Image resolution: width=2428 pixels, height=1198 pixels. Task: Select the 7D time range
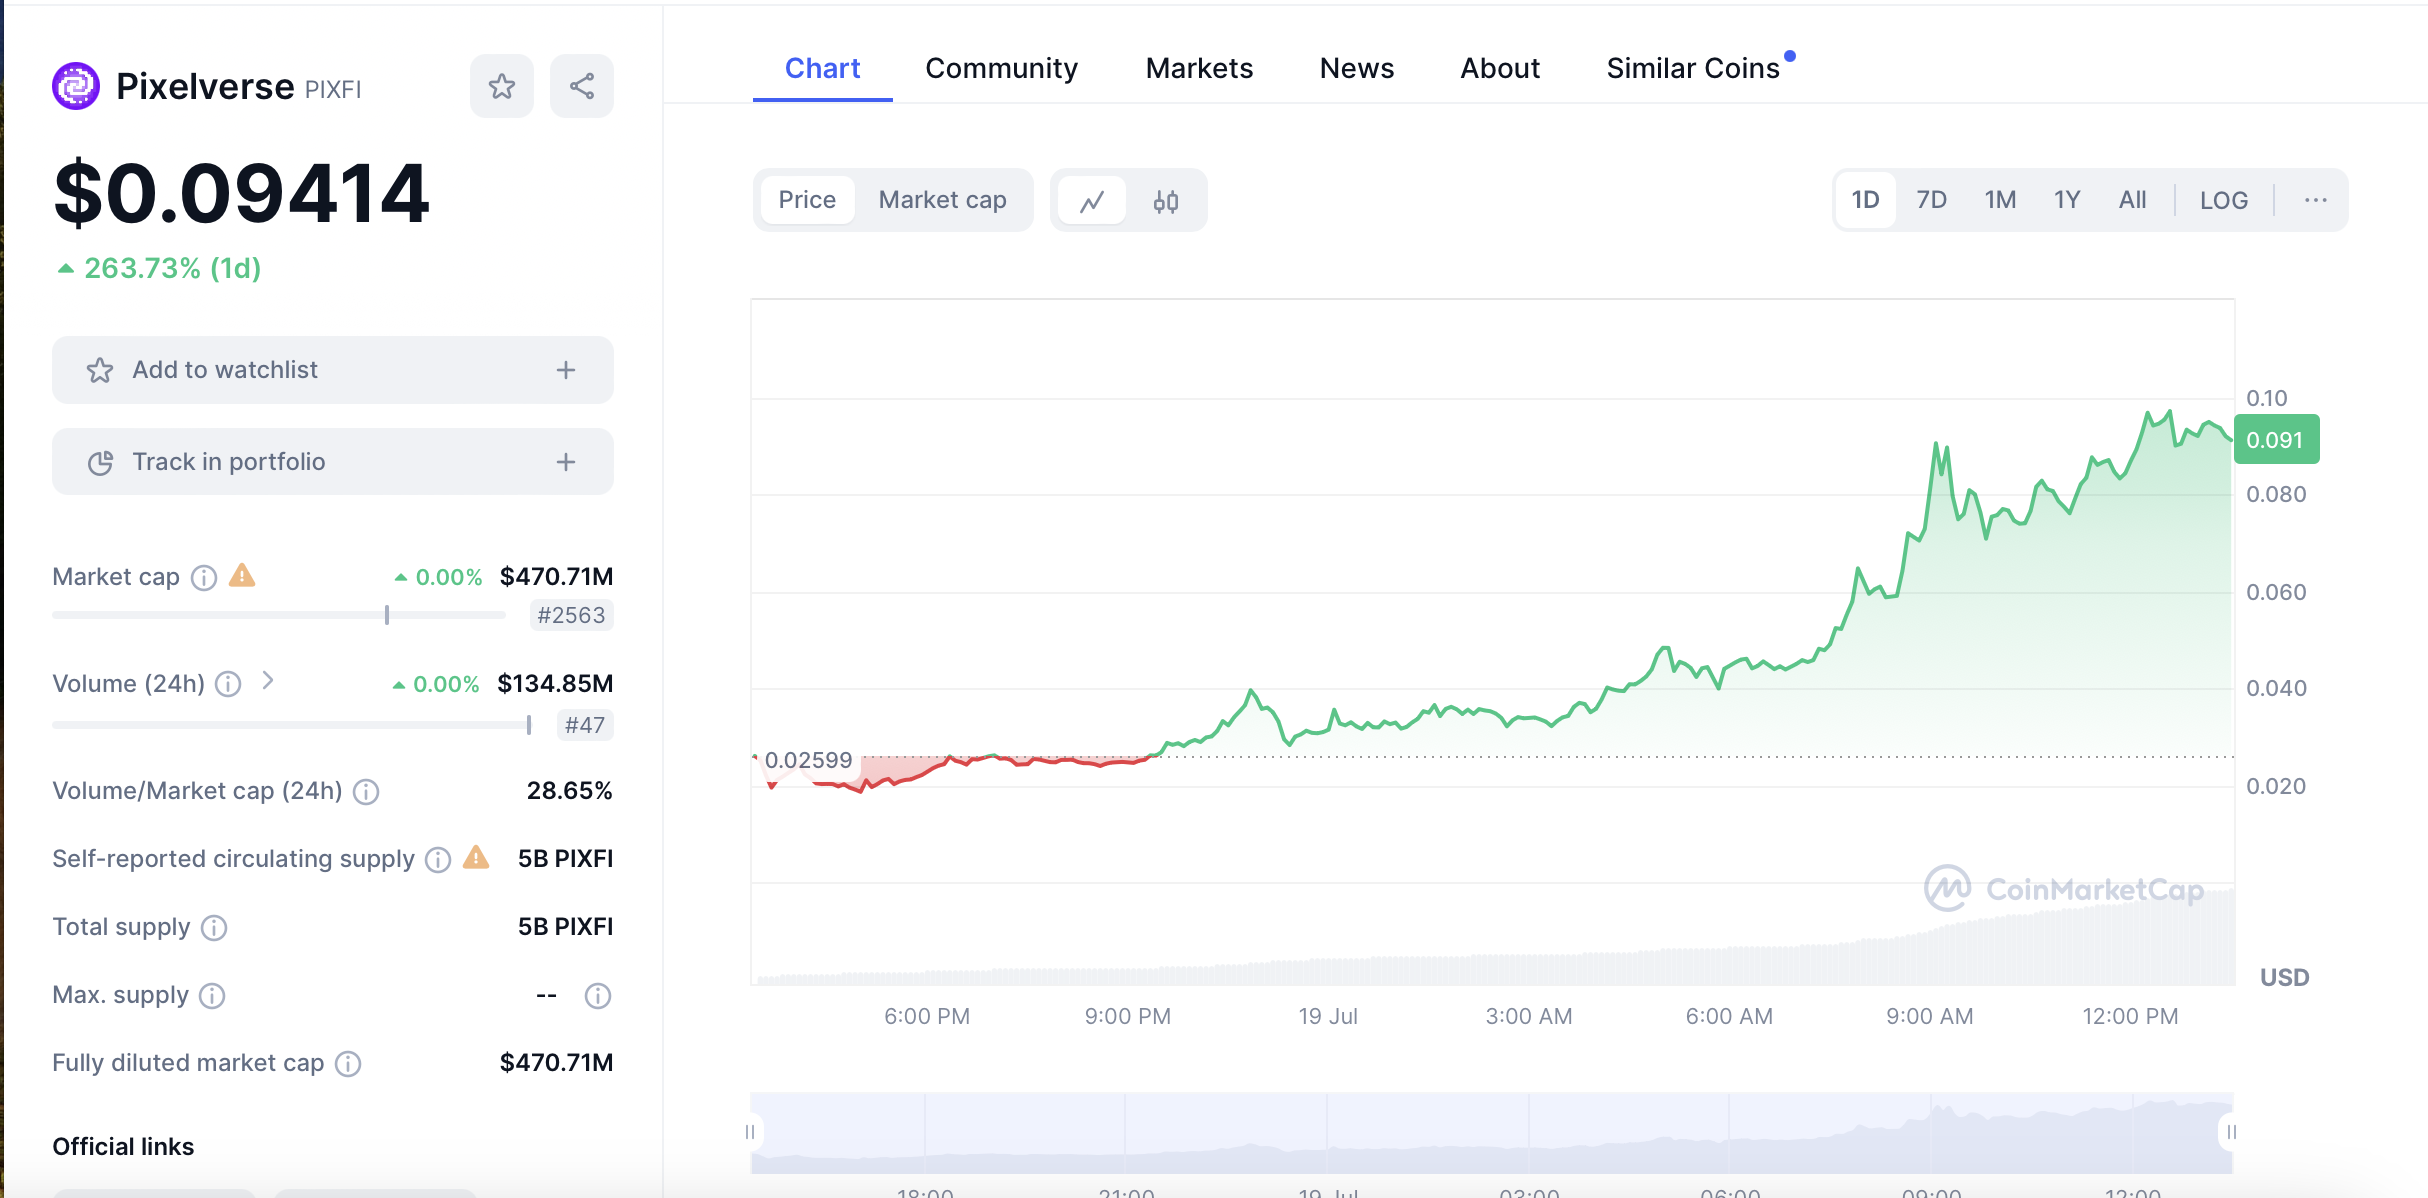pos(1931,200)
